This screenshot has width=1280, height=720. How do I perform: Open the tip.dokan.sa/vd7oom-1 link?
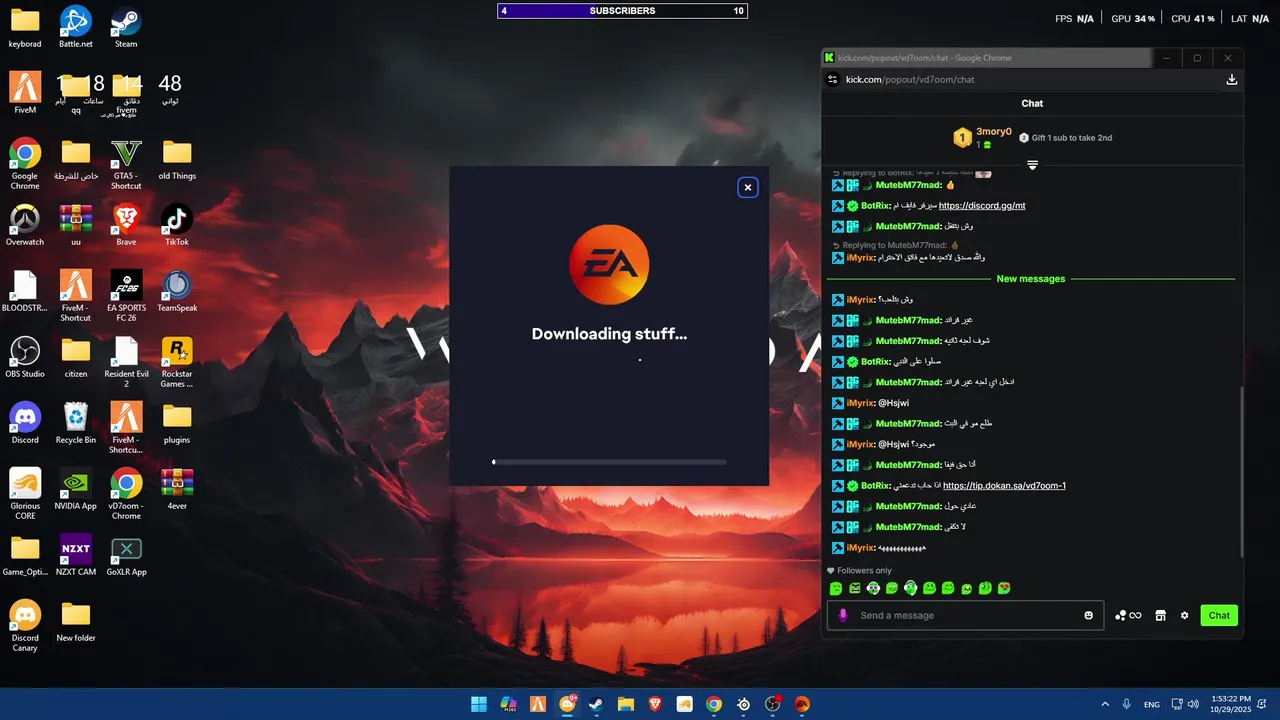click(x=1004, y=486)
